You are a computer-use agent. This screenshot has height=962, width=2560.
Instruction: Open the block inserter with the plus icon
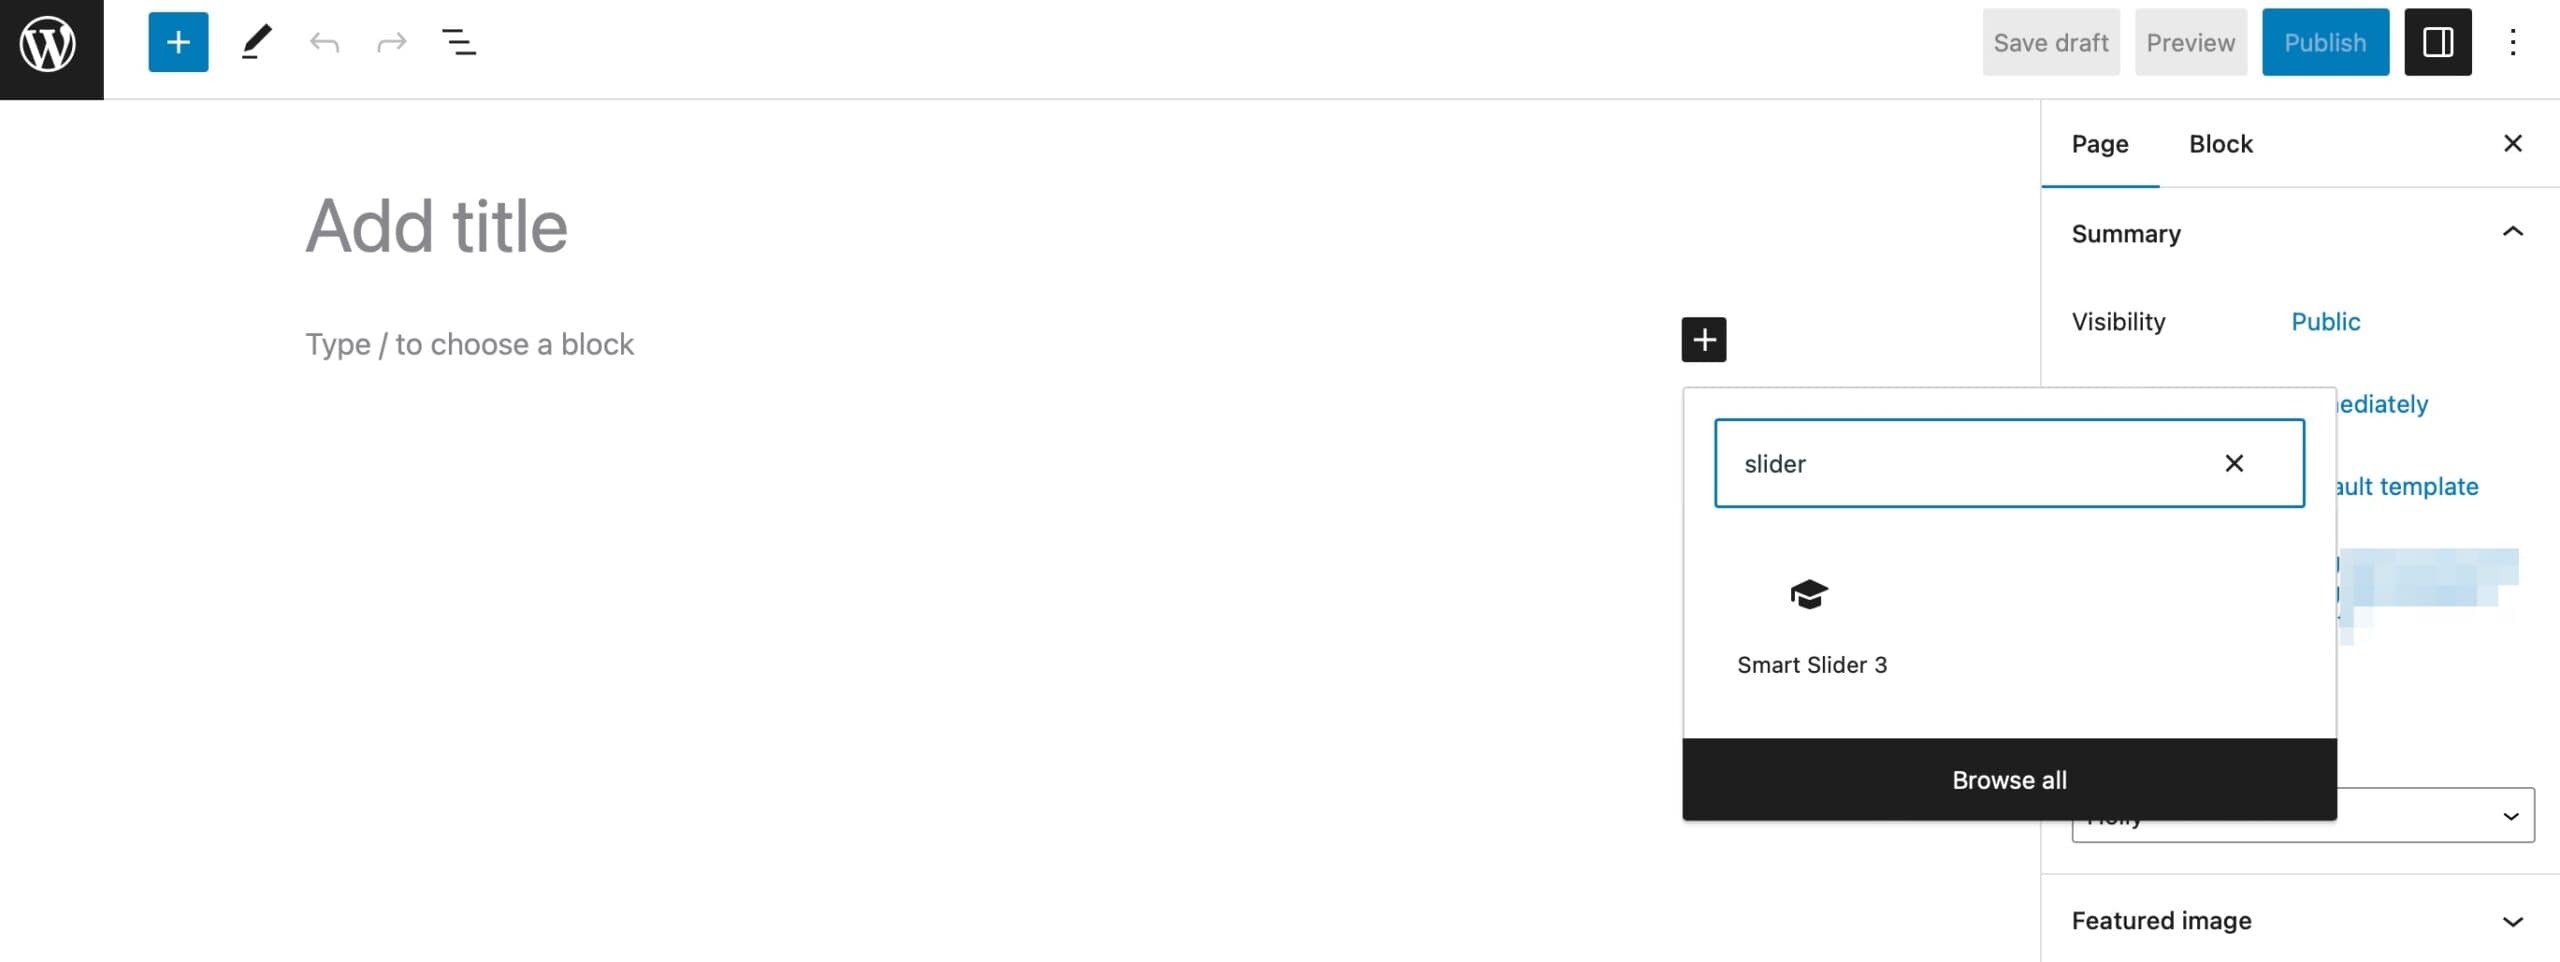[x=178, y=42]
